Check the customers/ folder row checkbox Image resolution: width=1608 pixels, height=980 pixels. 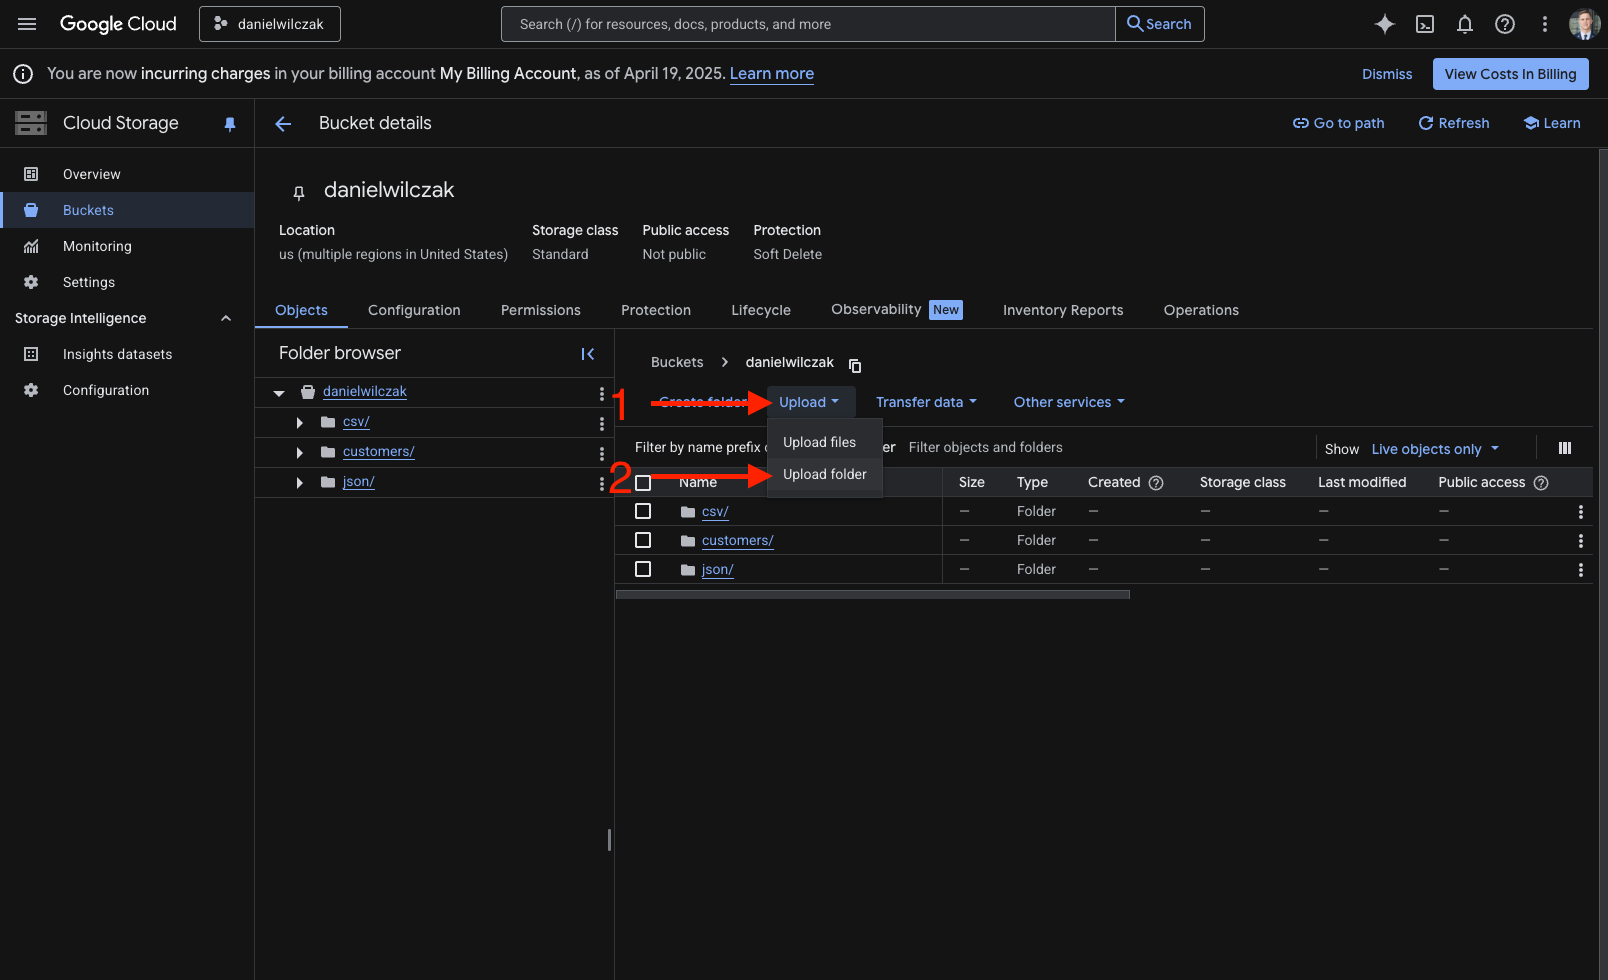[643, 540]
